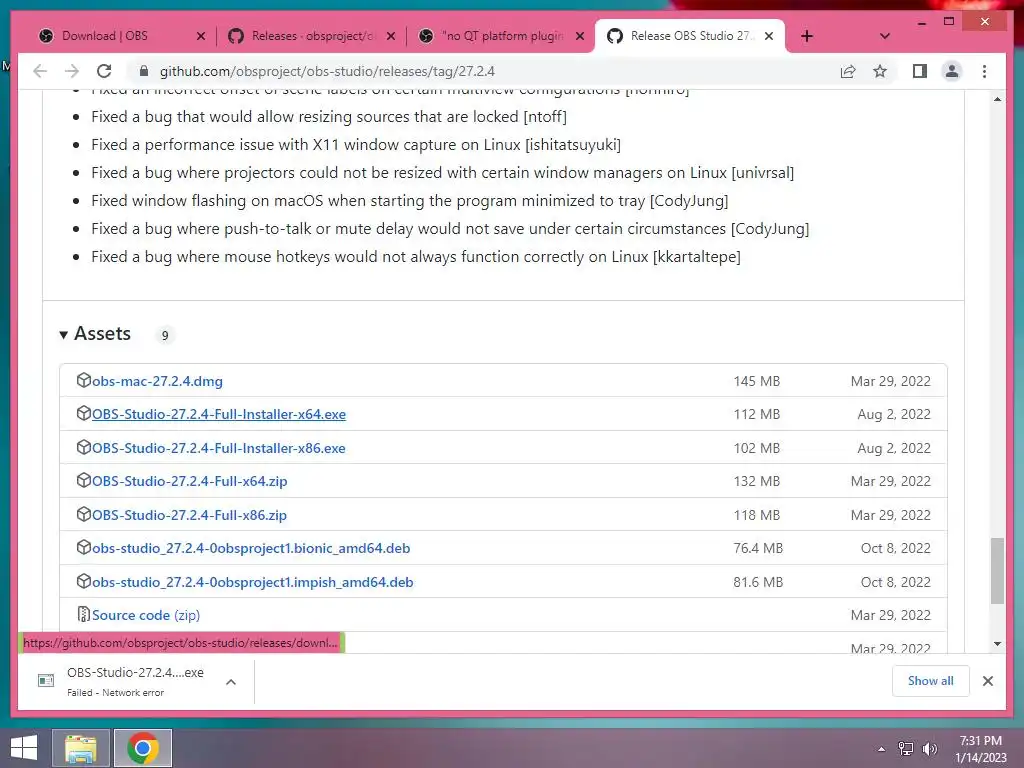
Task: View site info via the padlock icon
Action: point(144,71)
